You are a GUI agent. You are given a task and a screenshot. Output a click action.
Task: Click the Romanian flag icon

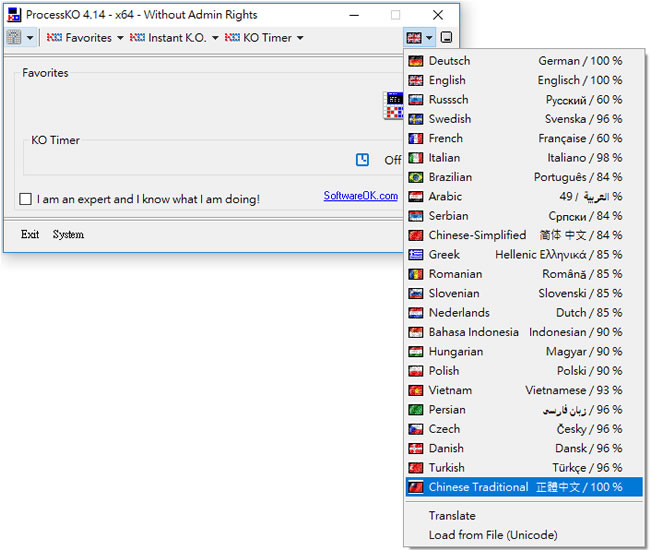pos(415,274)
